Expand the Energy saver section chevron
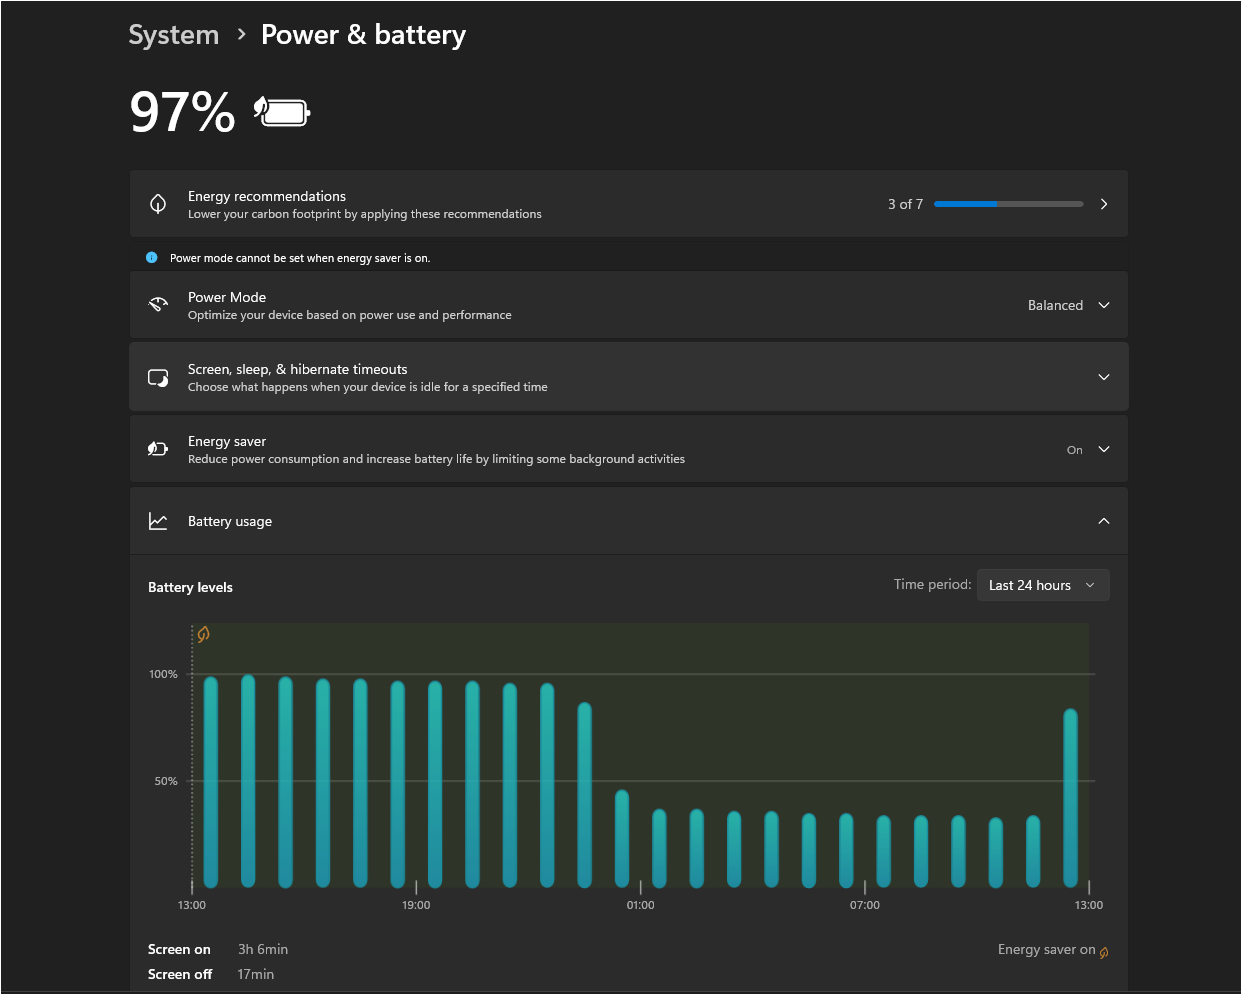The image size is (1242, 995). click(x=1104, y=449)
